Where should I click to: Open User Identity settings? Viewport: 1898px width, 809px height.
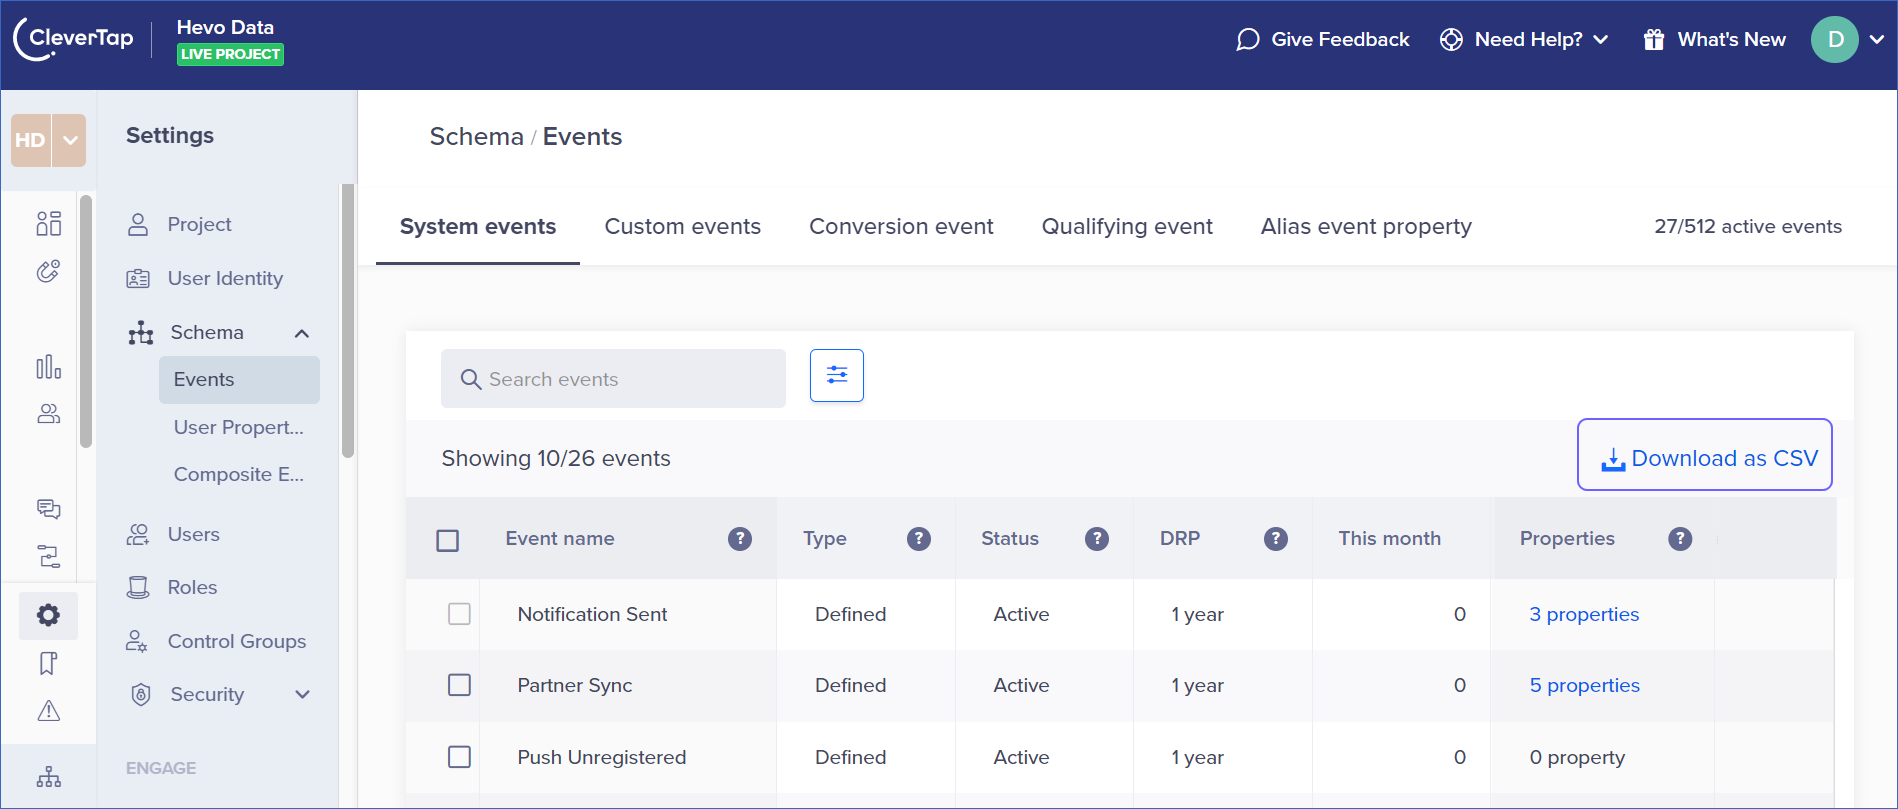225,279
